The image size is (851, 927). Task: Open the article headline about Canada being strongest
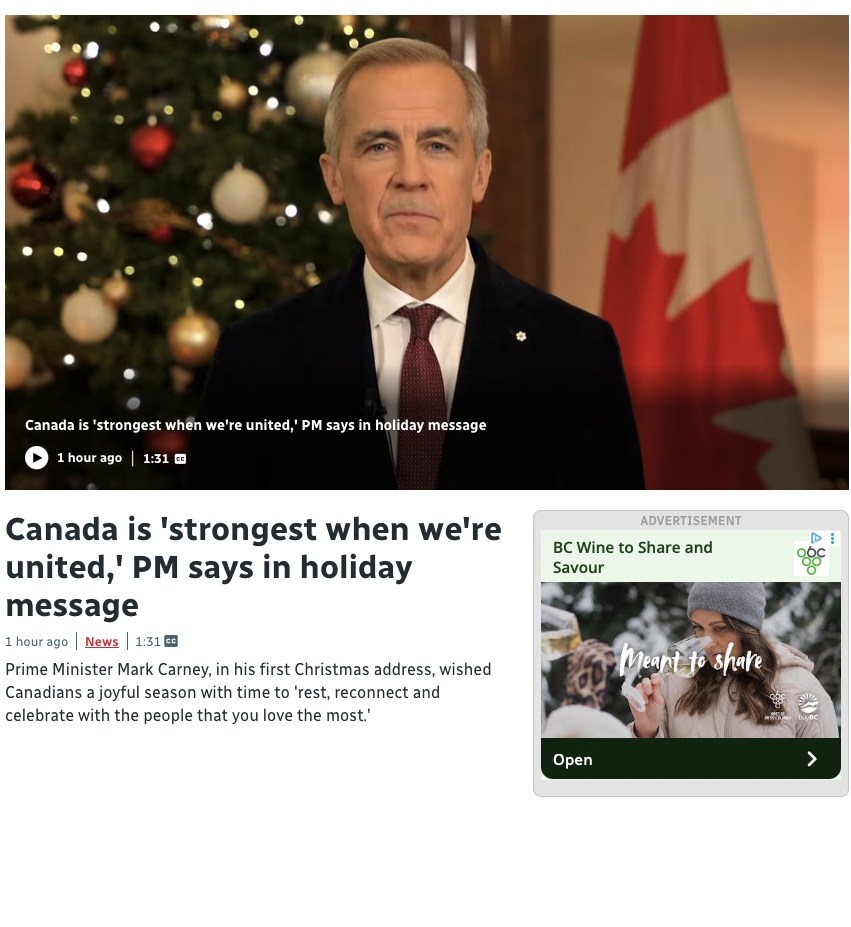(253, 567)
